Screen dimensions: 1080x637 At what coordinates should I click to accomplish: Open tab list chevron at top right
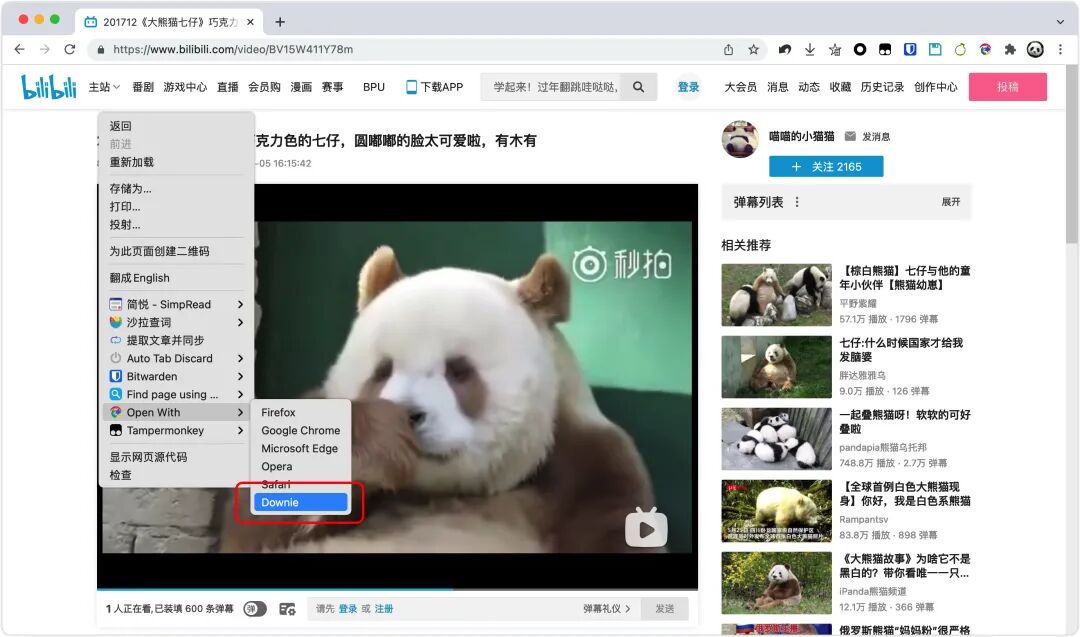click(1060, 22)
